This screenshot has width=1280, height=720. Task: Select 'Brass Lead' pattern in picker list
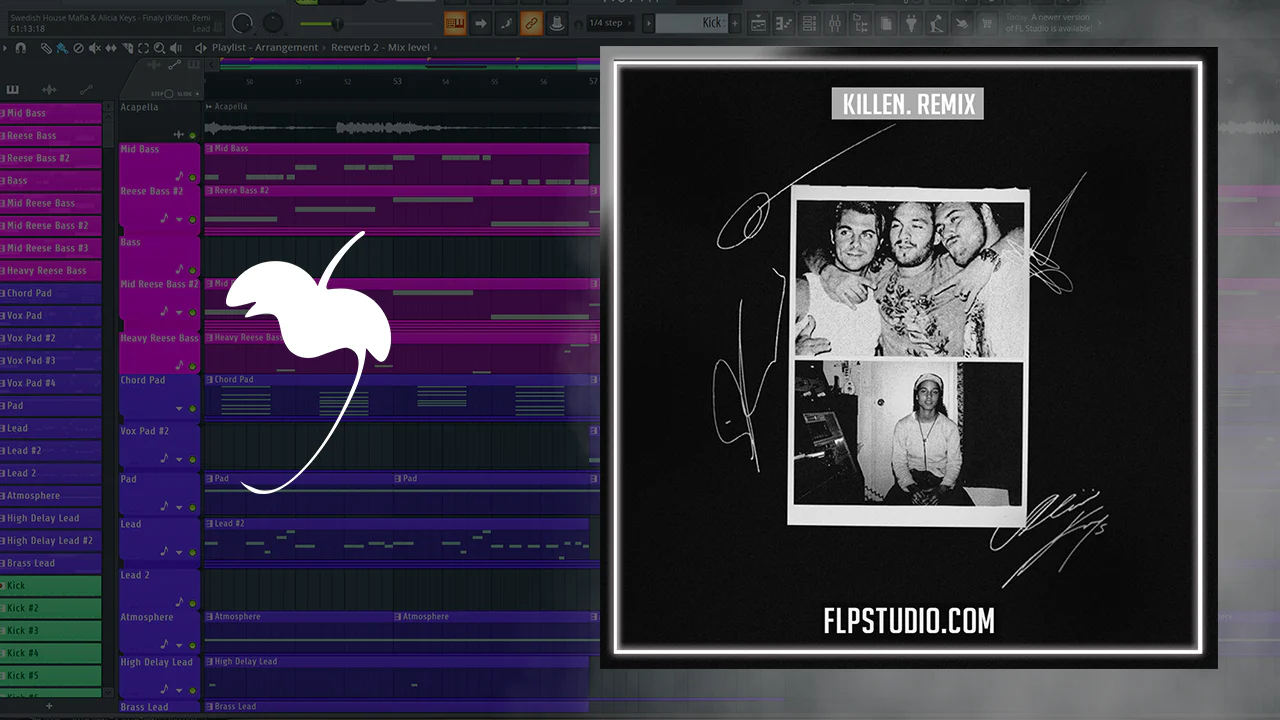tap(51, 563)
